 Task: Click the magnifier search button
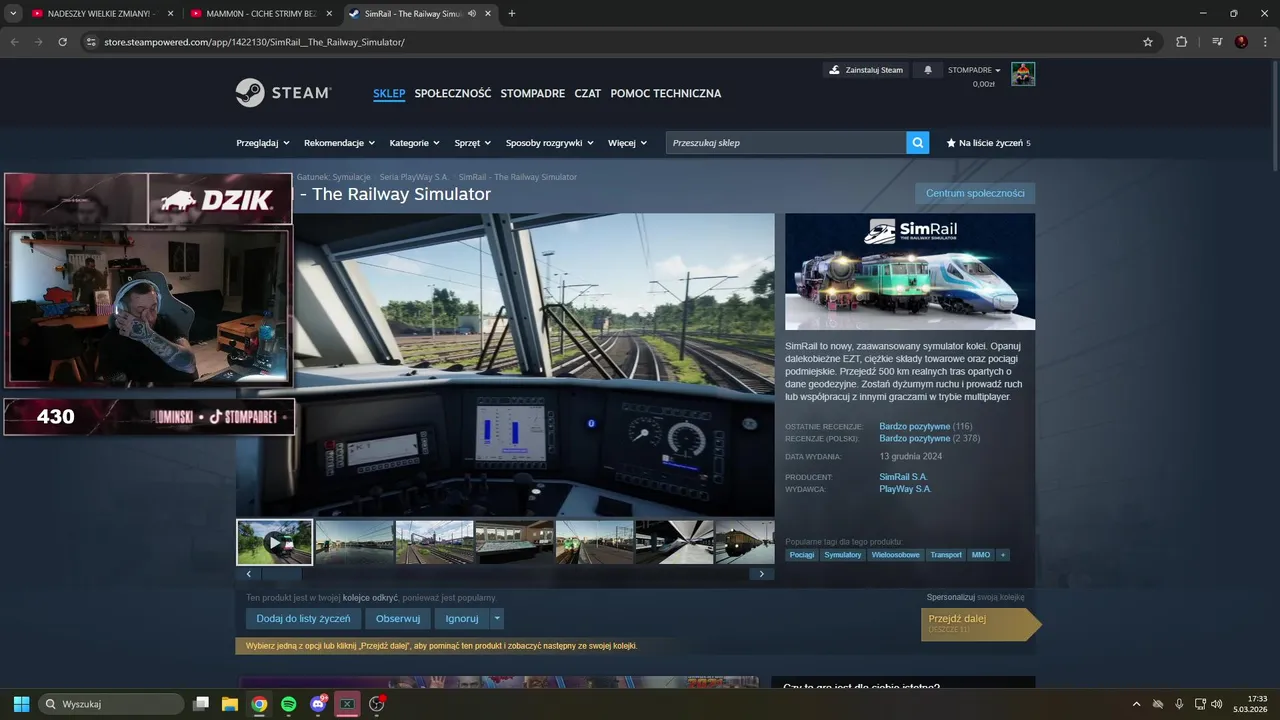918,143
